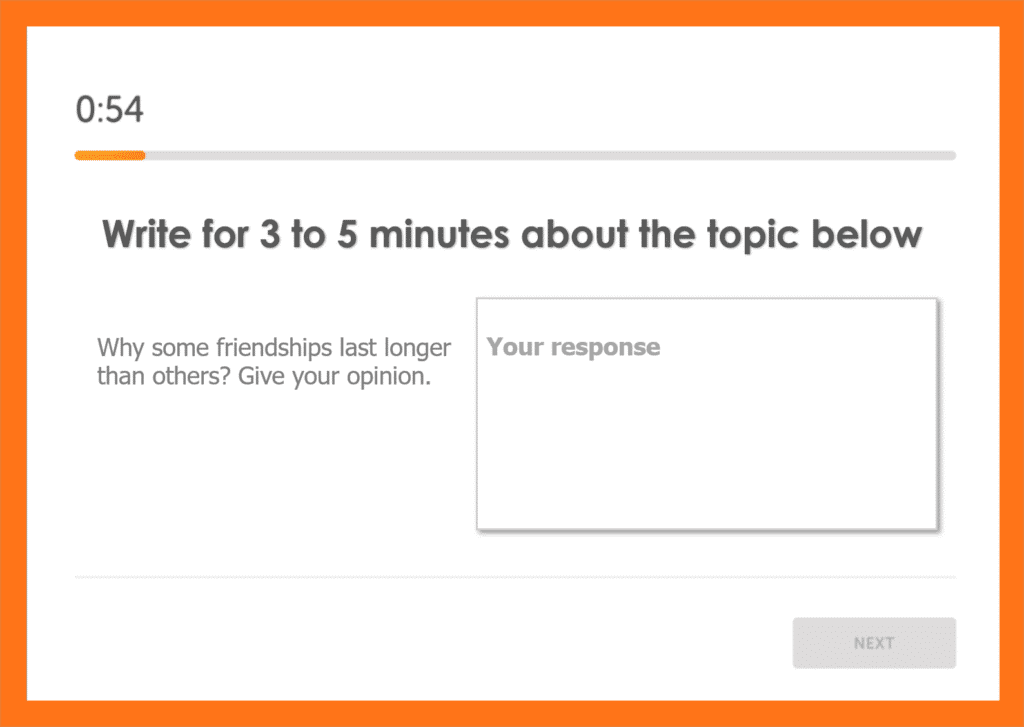Click the empty lower area of the response box

pos(707,470)
